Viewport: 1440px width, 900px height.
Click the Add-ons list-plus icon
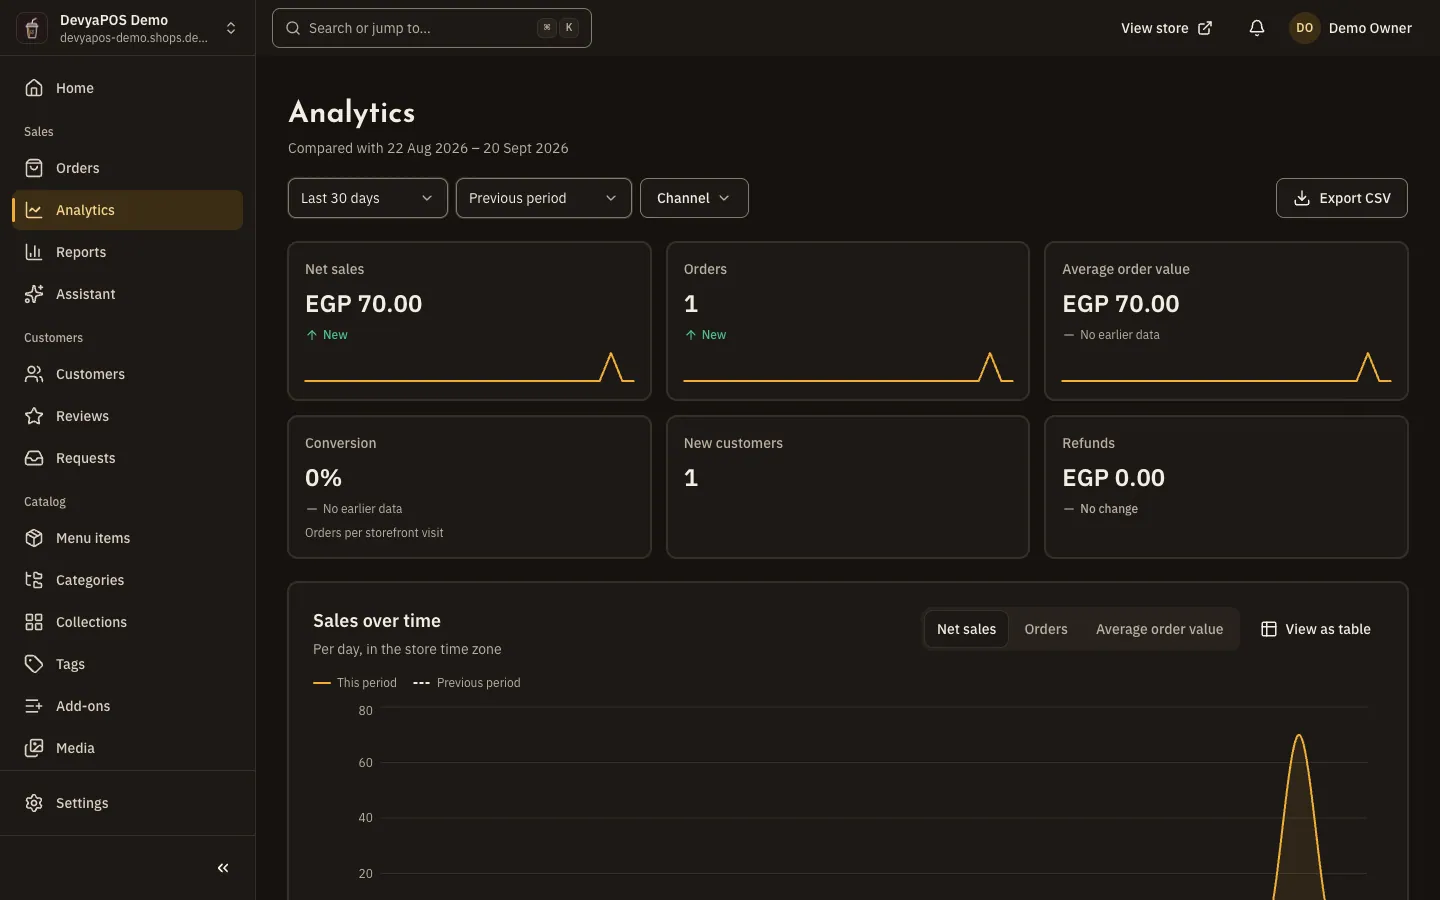click(34, 706)
